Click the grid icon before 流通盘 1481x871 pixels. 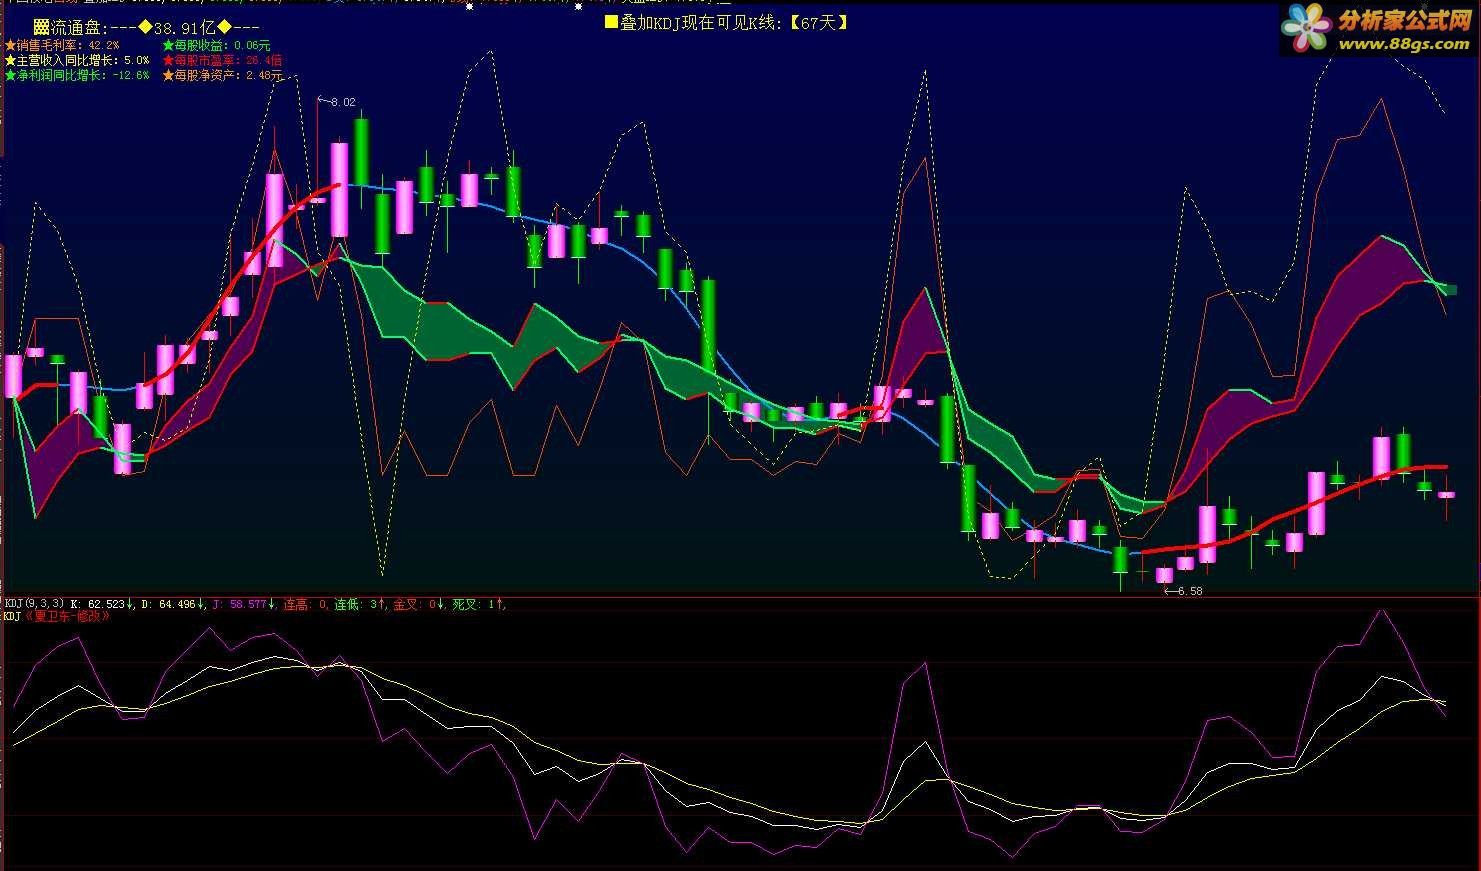(40, 28)
